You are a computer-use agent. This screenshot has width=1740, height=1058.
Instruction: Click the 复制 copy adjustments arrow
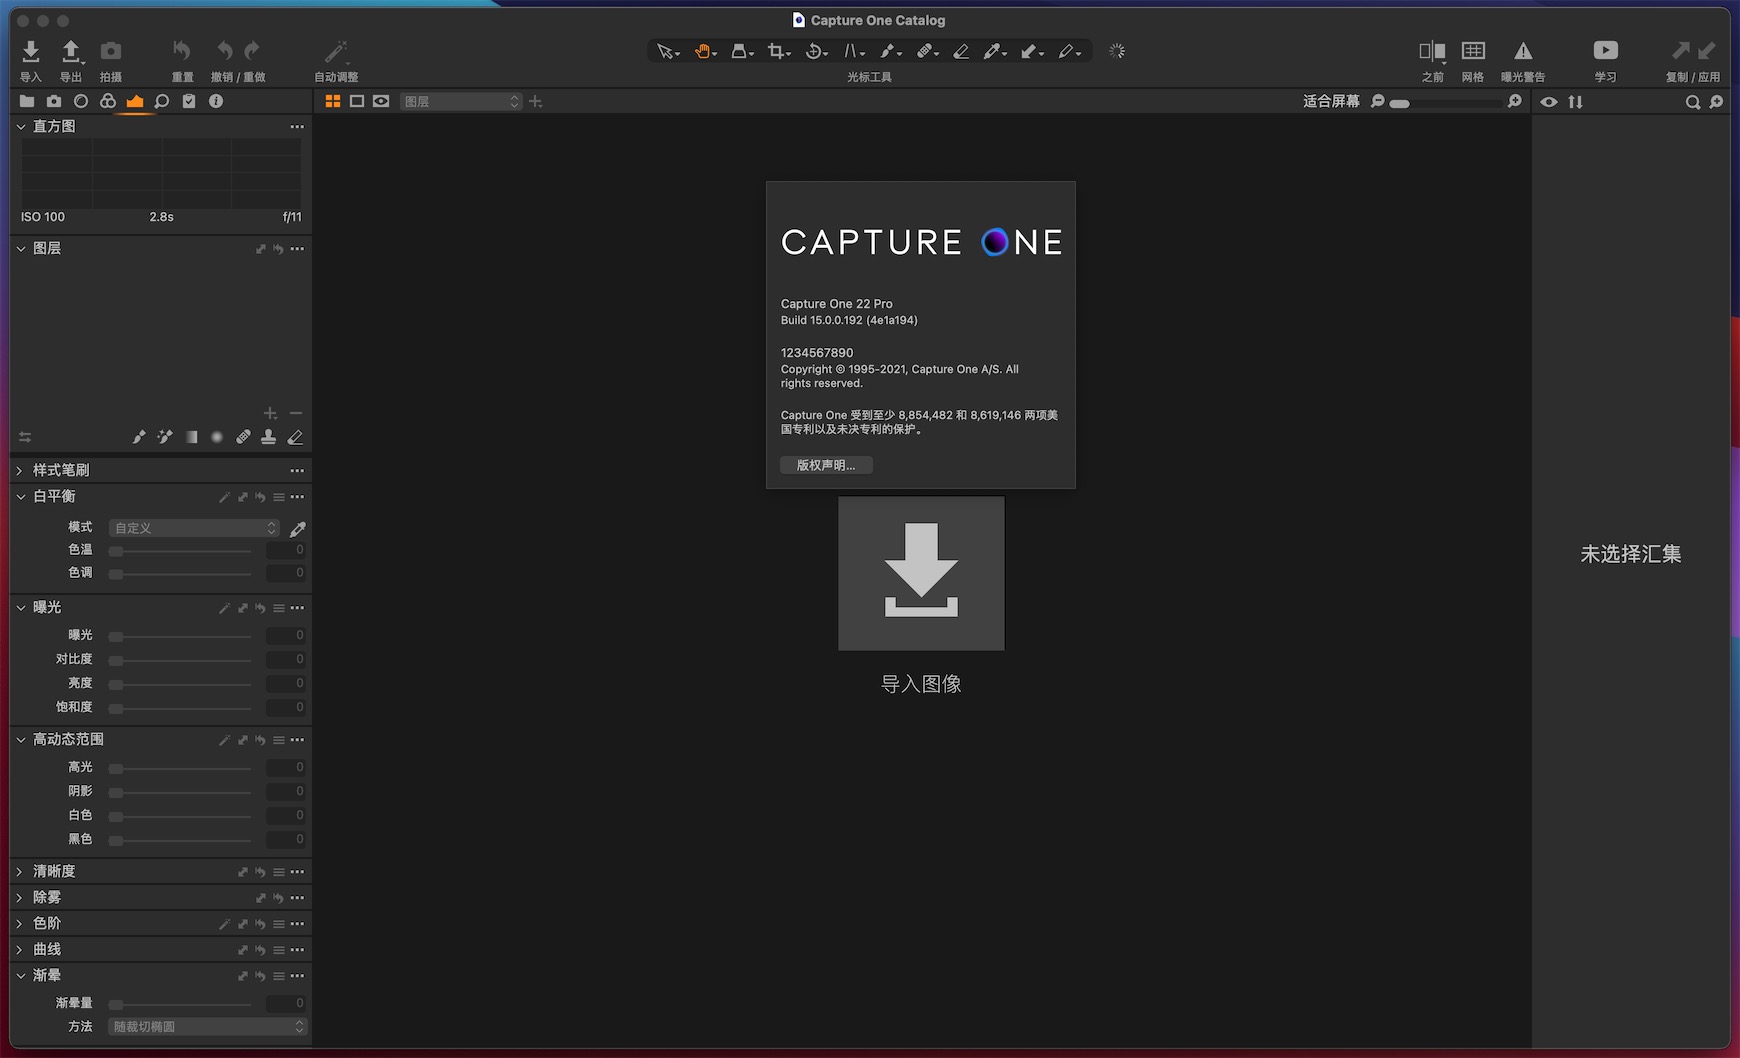click(x=1680, y=50)
